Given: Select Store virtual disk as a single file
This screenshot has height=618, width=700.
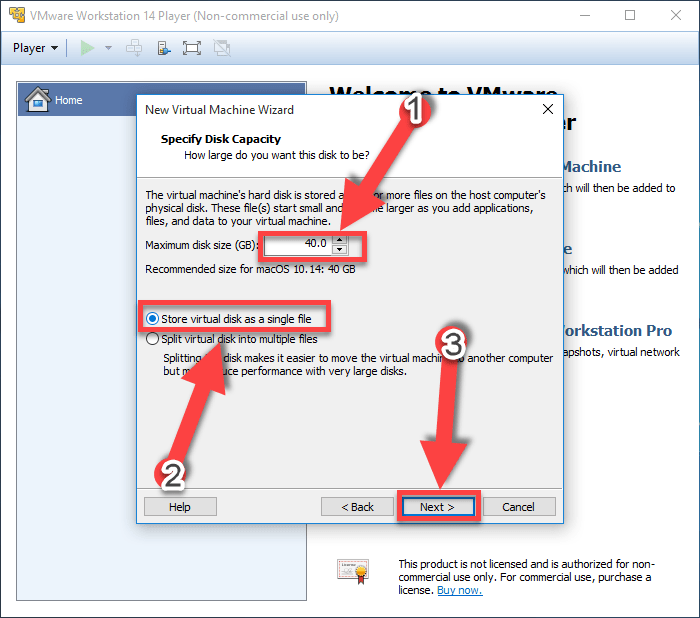Looking at the screenshot, I should tap(153, 319).
